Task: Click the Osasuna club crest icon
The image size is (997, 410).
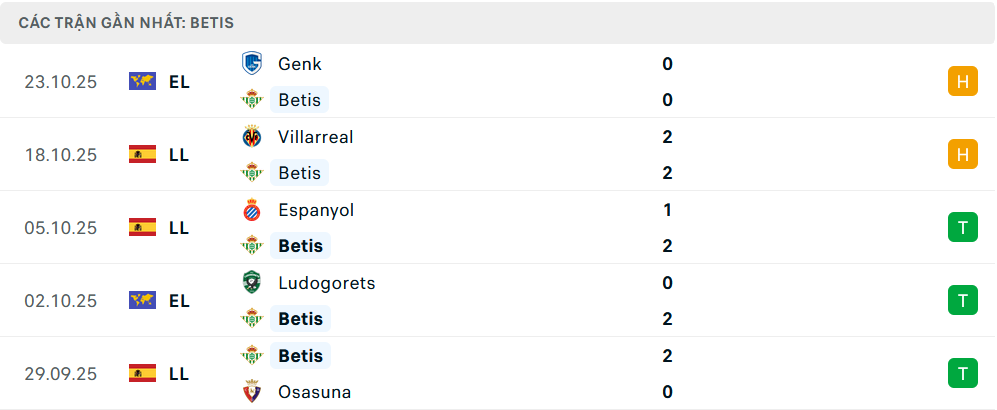Action: 251,392
